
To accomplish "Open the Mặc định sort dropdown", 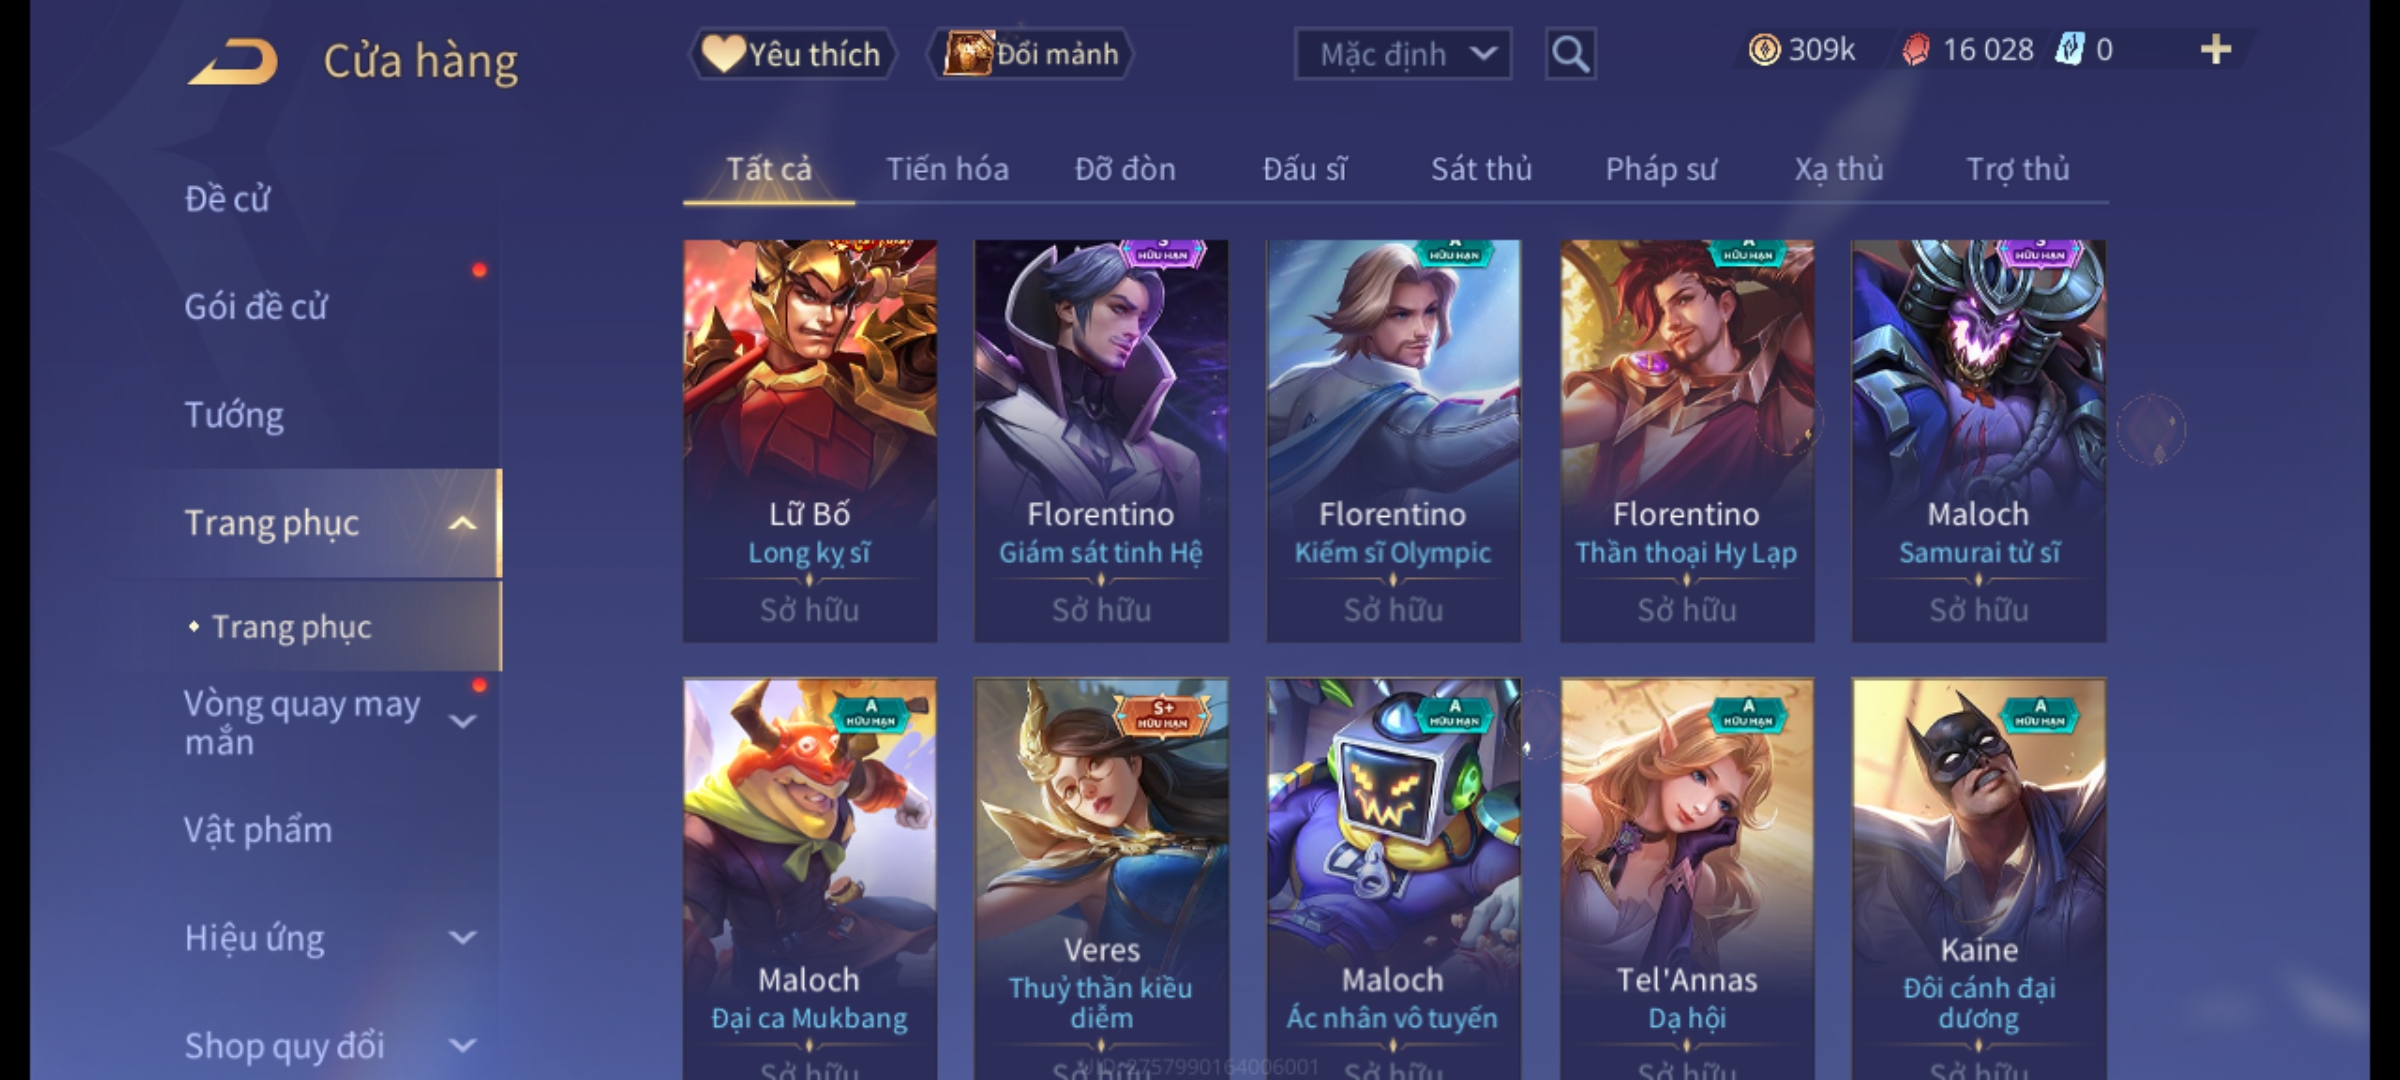I will pos(1402,54).
